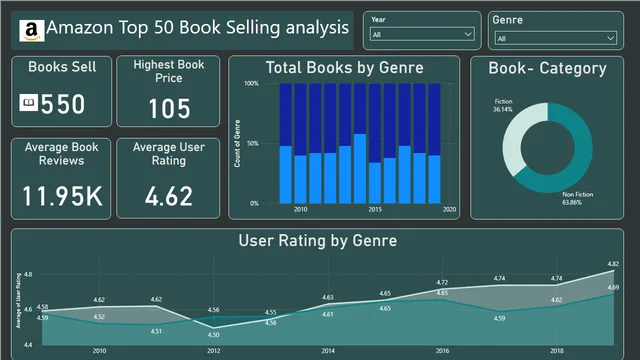Click the large Average User Rating card value

[169, 196]
